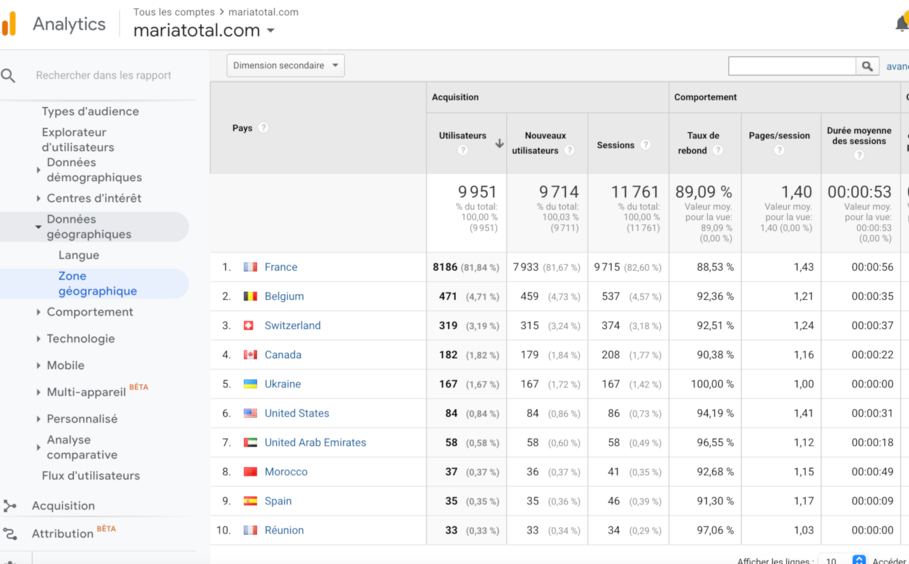The image size is (909, 564).
Task: Collapse the Données géographiques section
Action: 39,227
